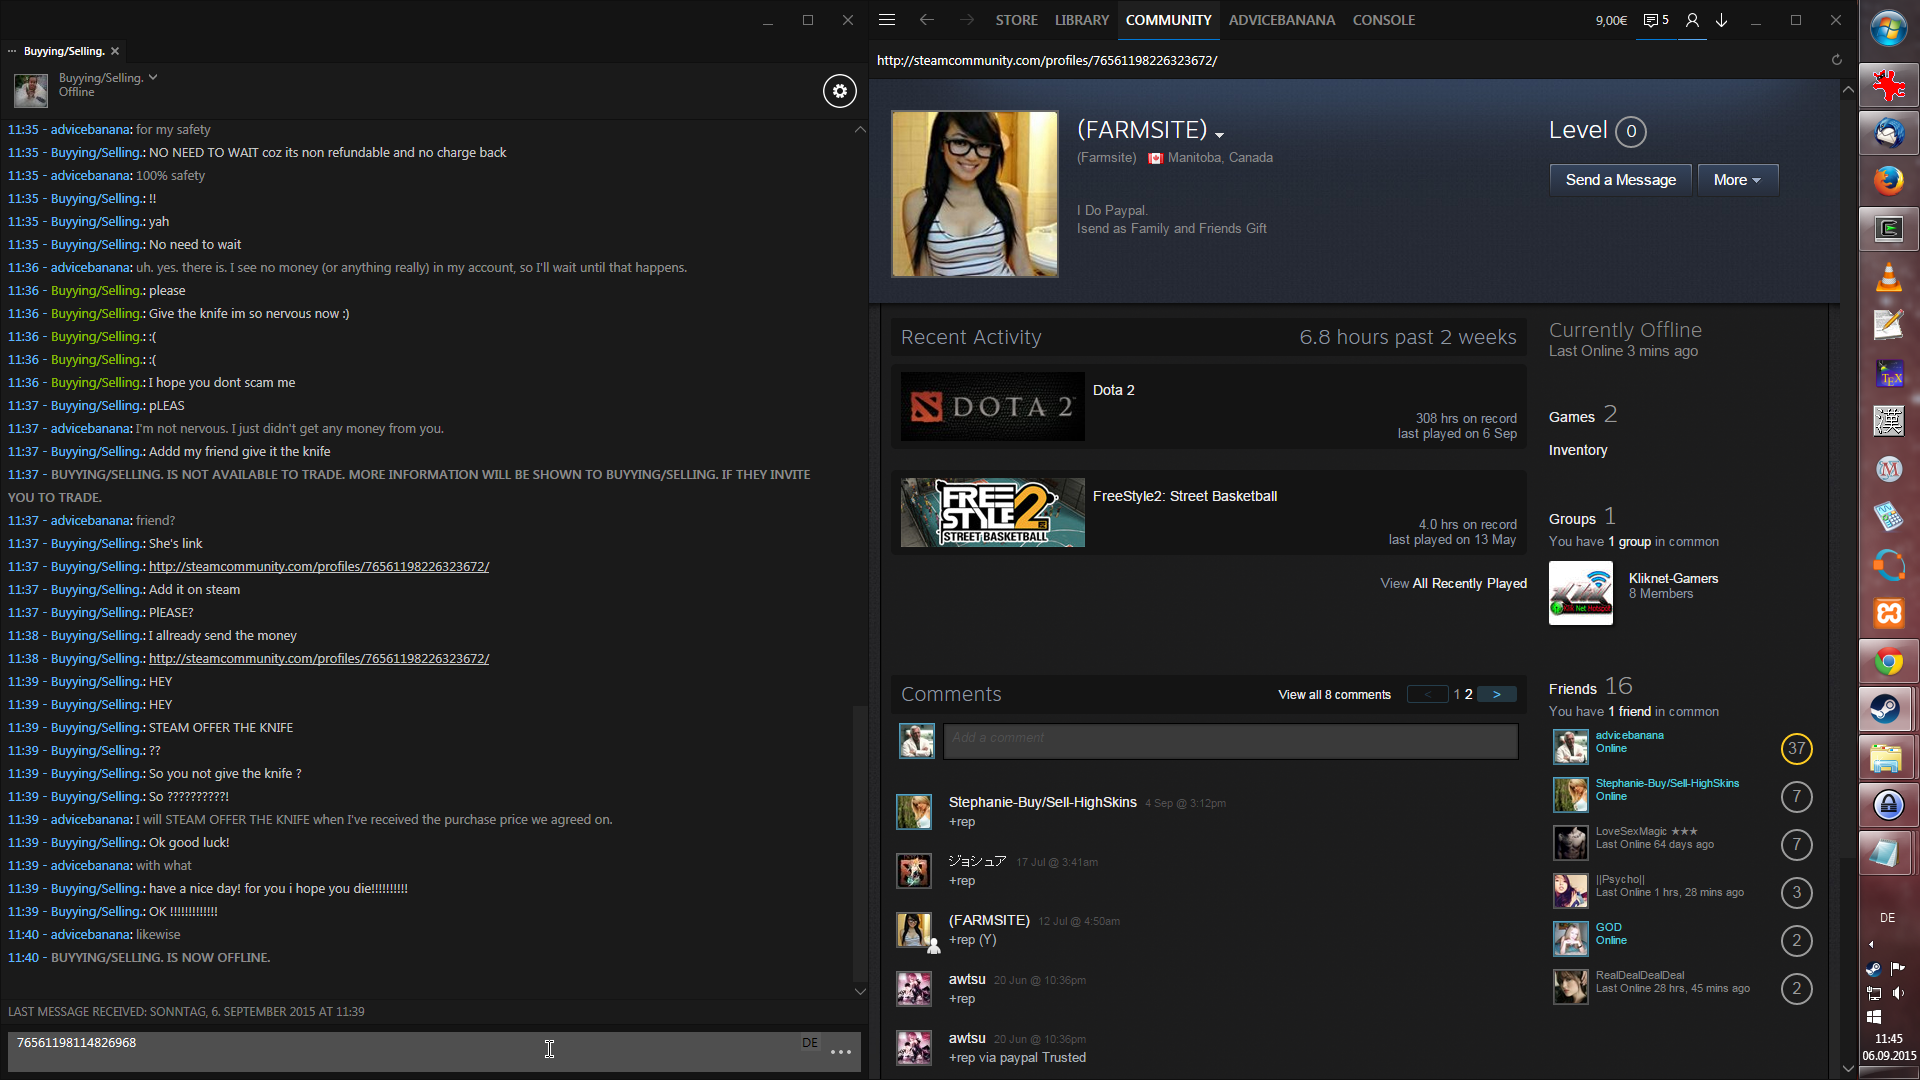The image size is (1920, 1080).
Task: Open the friends list person icon
Action: [x=1692, y=20]
